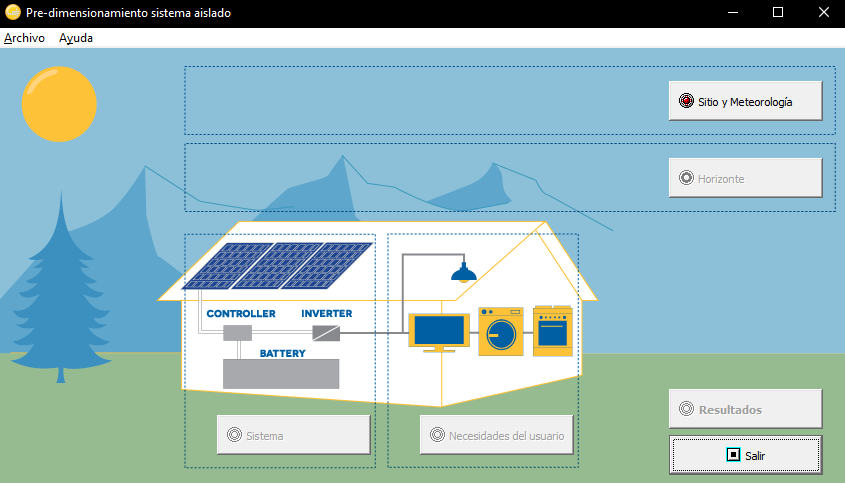This screenshot has width=845, height=483.
Task: Open the Archivo menu
Action: 24,38
